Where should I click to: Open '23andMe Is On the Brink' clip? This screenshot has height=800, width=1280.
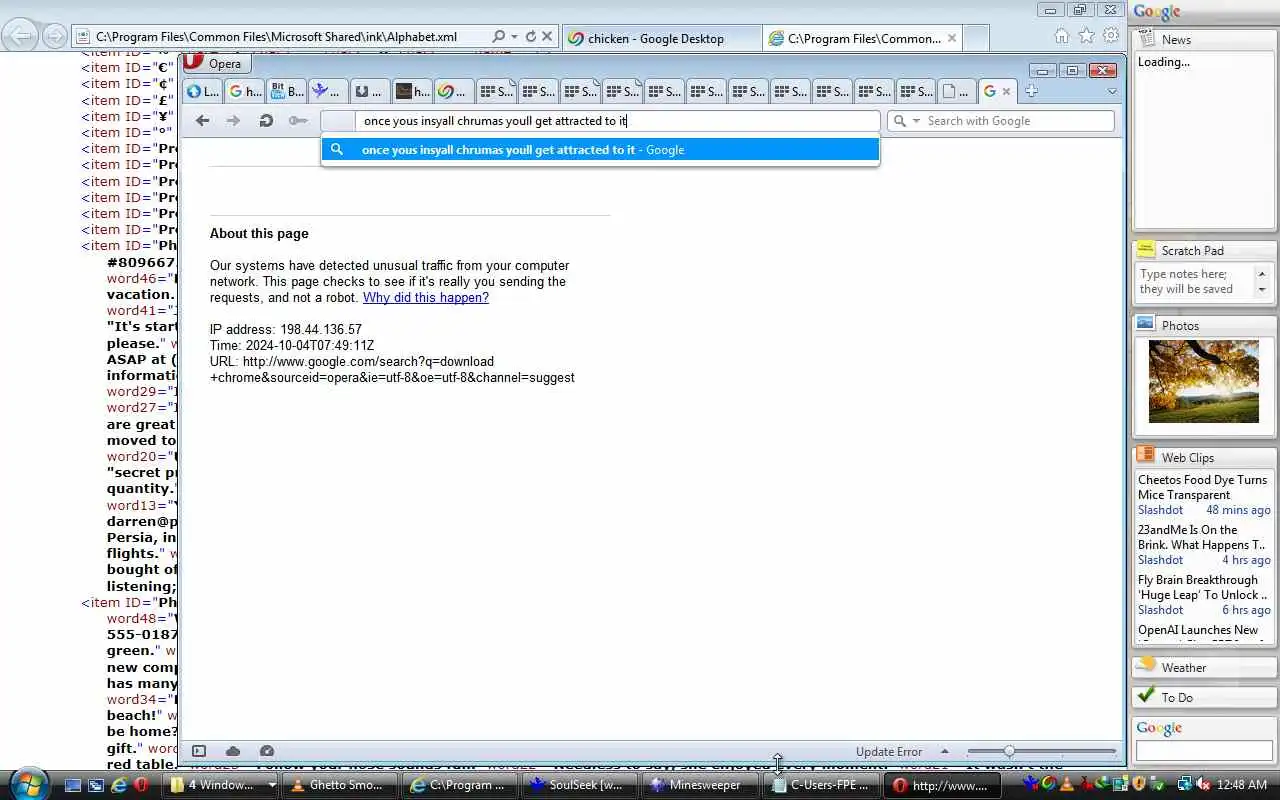pyautogui.click(x=1202, y=537)
